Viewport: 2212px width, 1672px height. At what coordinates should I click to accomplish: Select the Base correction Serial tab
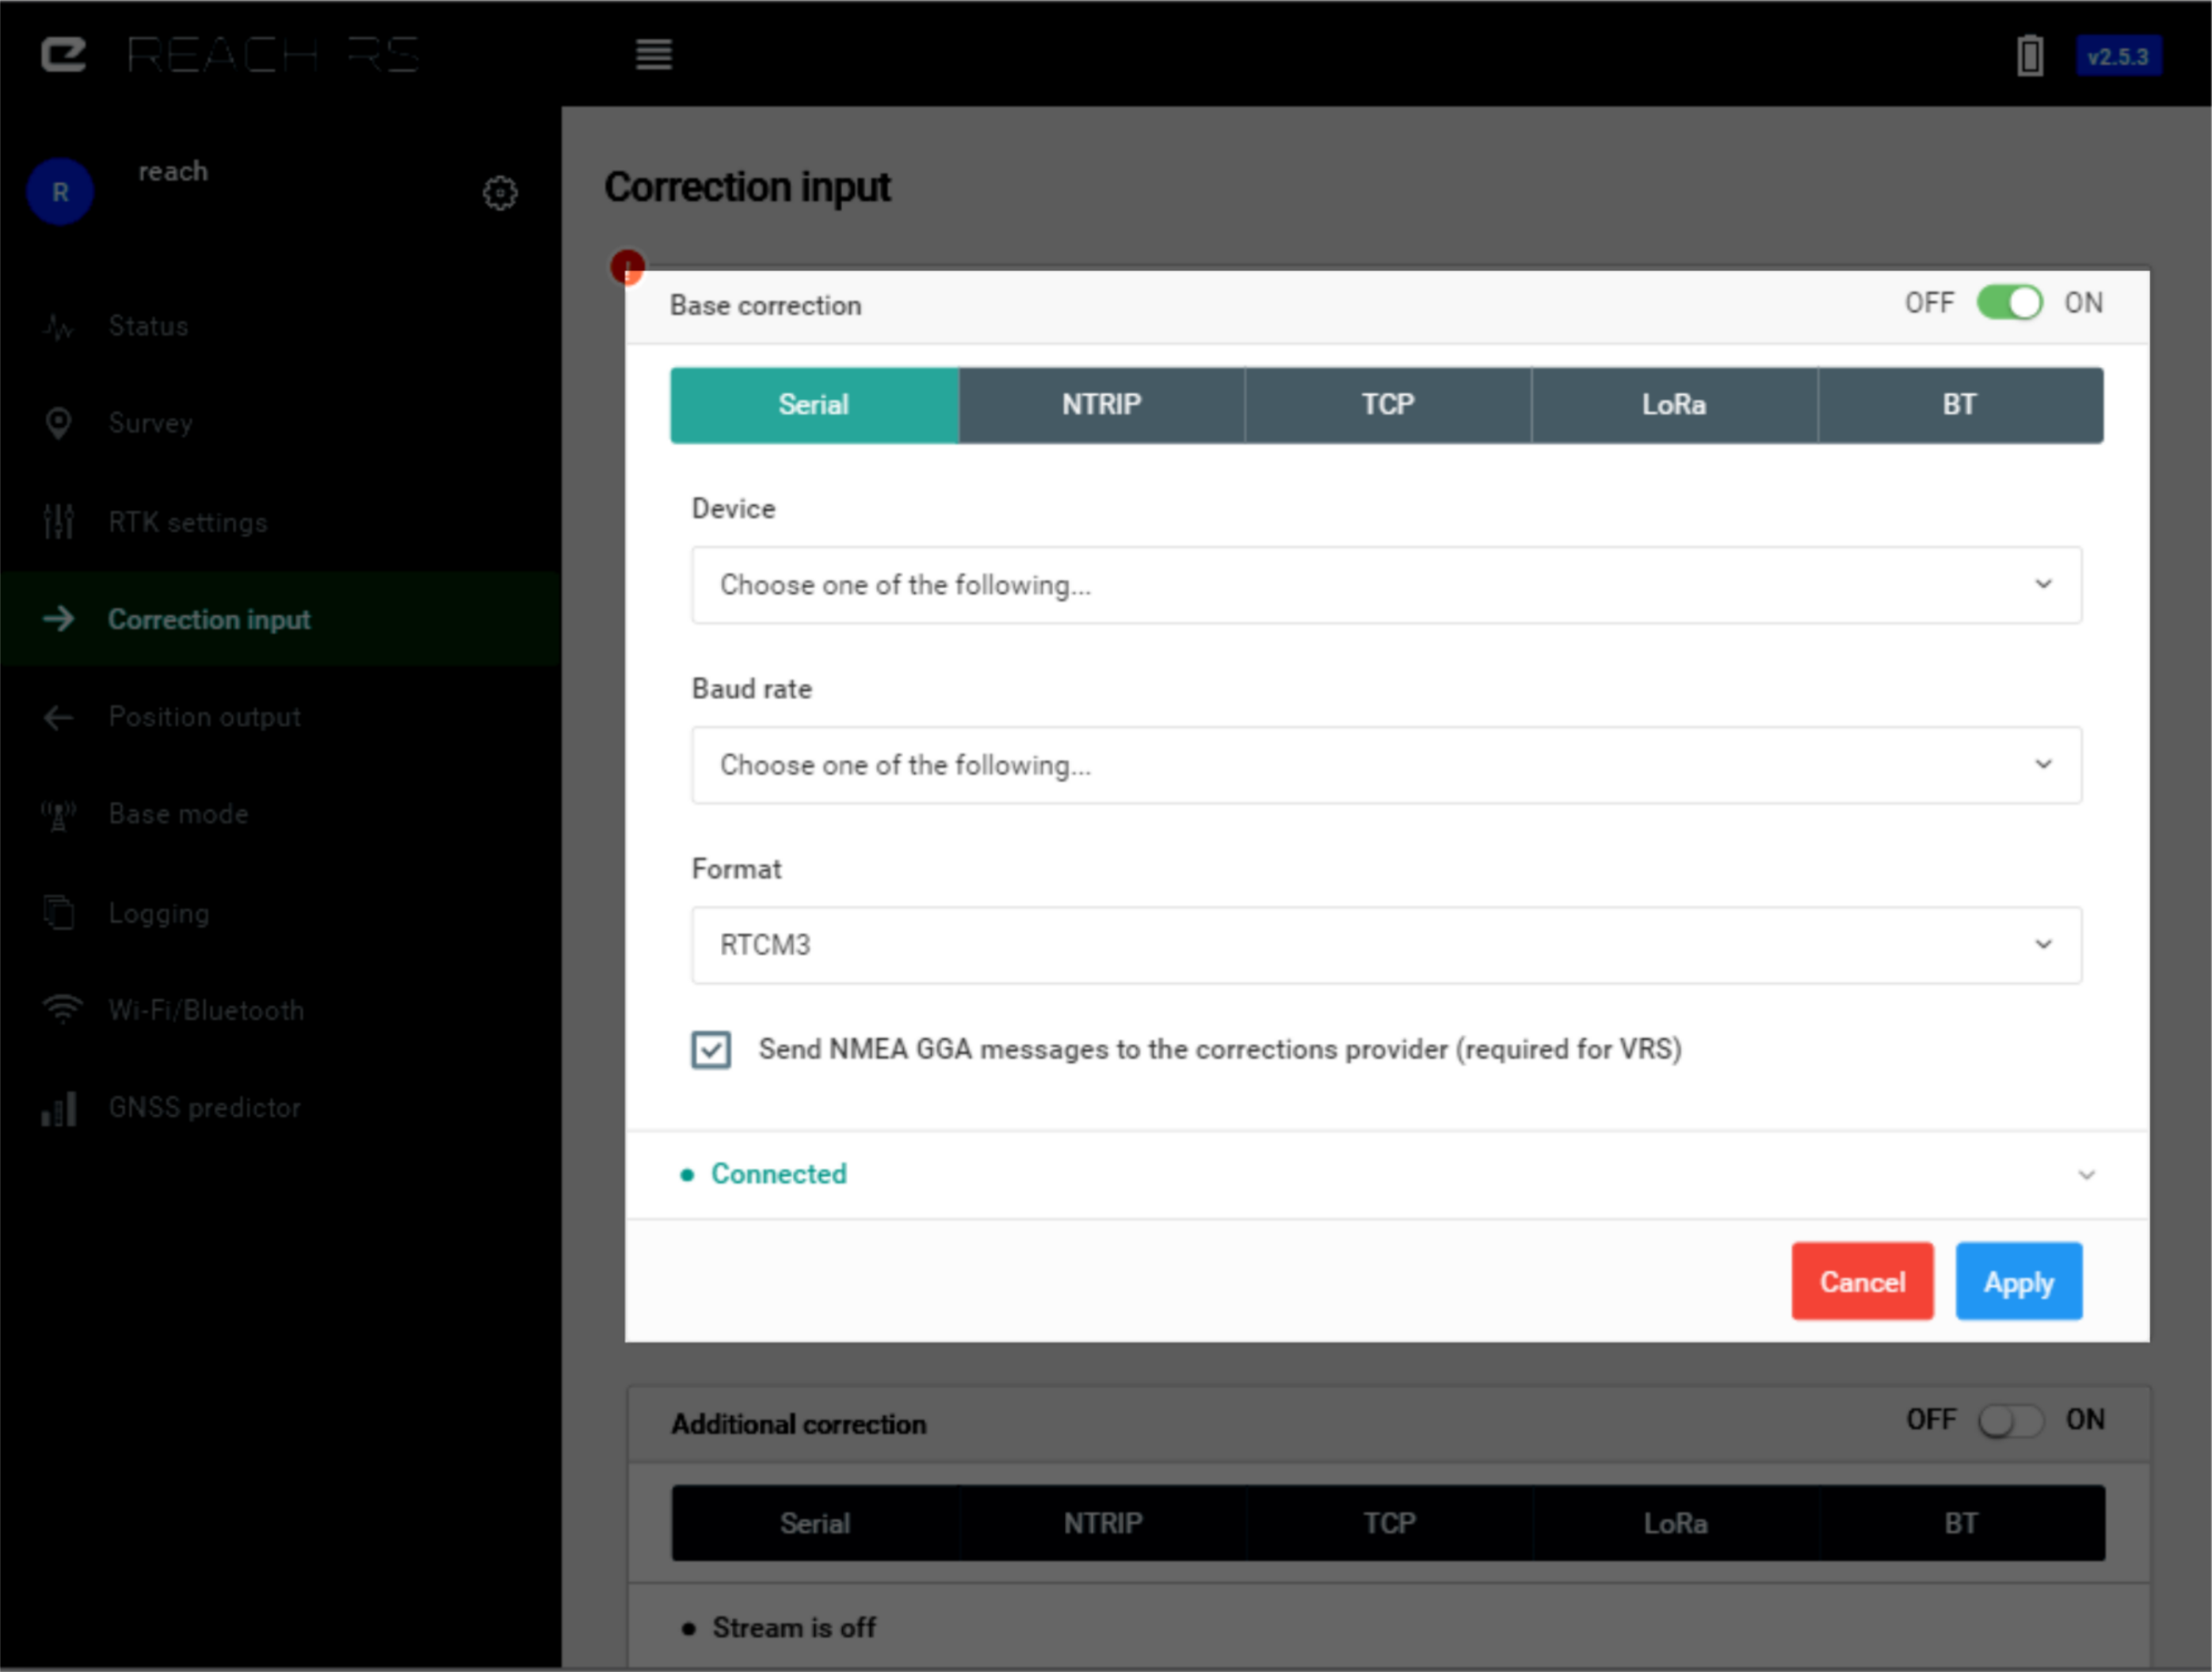tap(814, 405)
